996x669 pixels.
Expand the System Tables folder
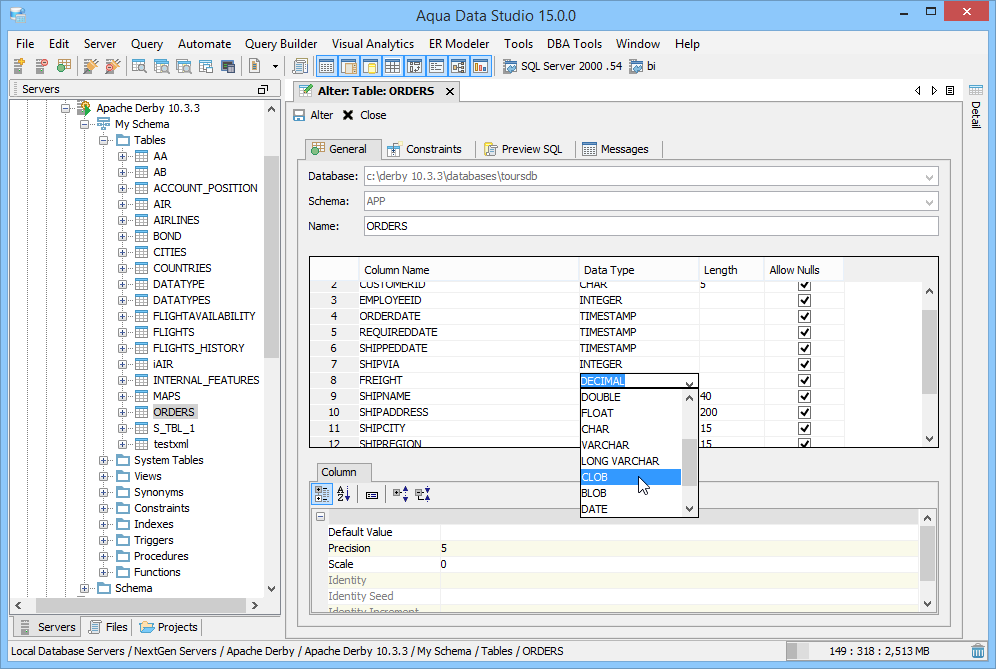(103, 461)
